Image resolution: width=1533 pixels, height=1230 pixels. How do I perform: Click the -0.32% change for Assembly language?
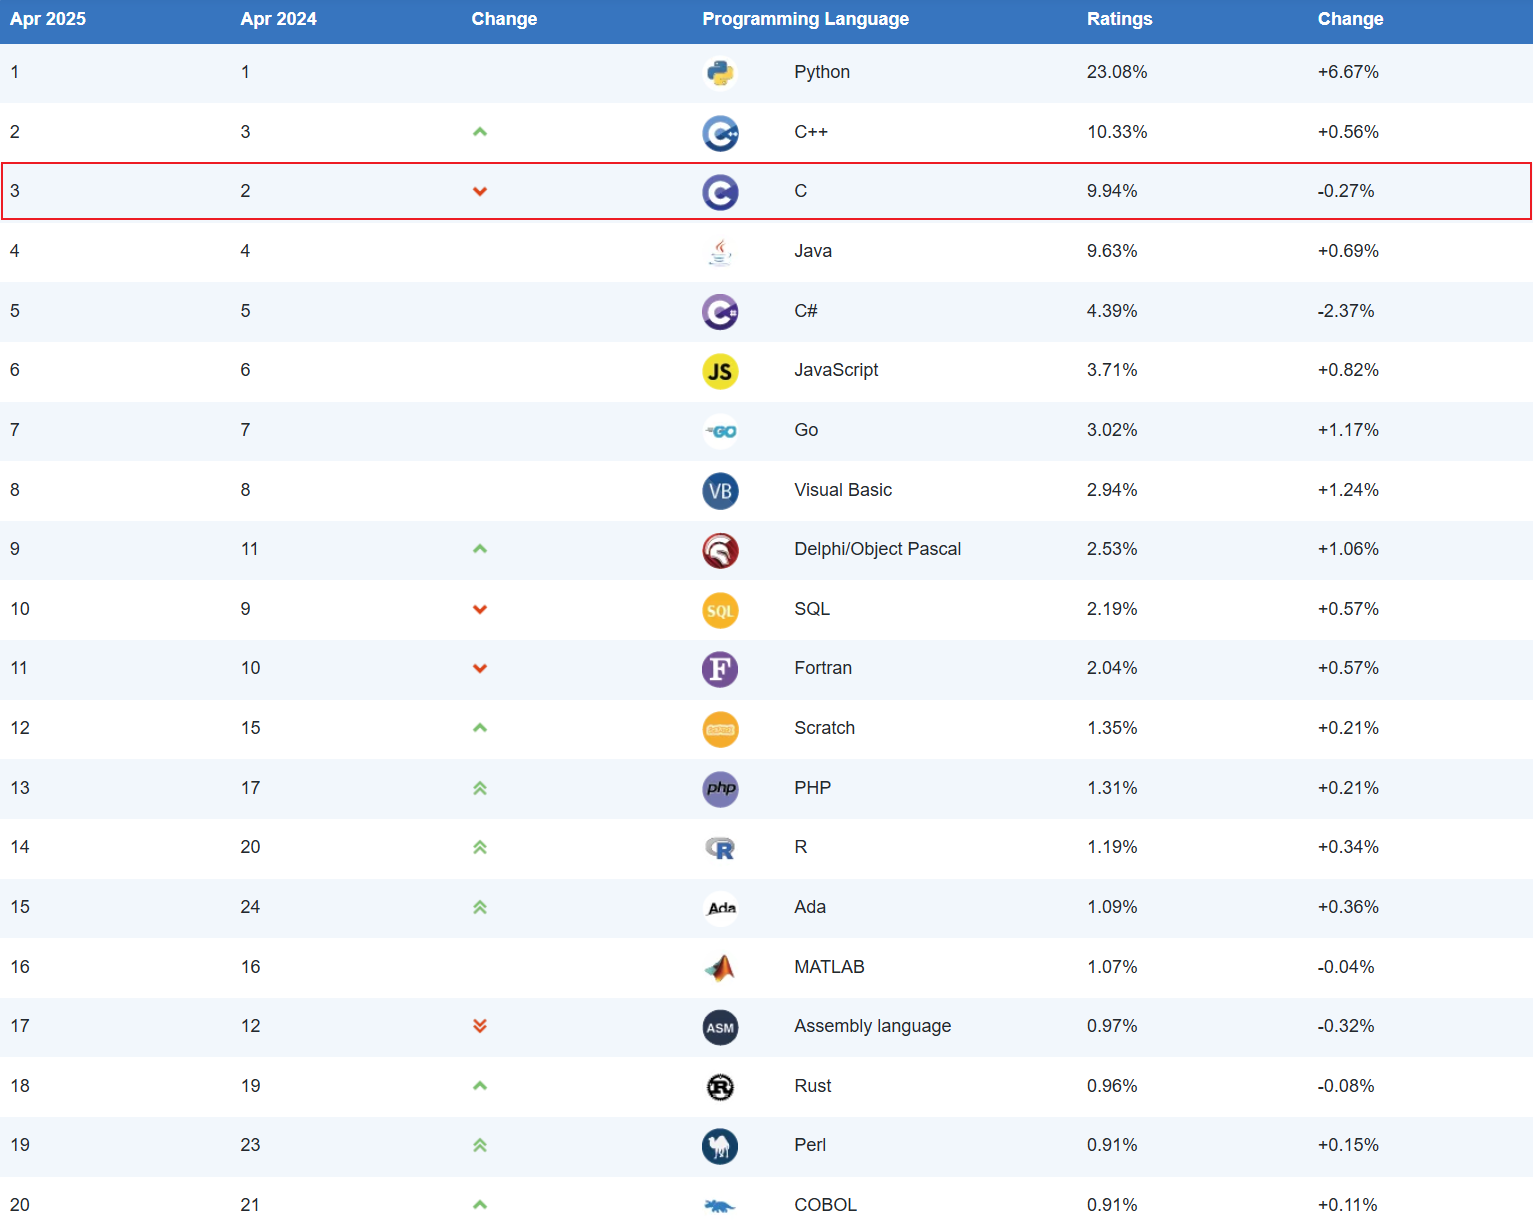(x=1346, y=1026)
